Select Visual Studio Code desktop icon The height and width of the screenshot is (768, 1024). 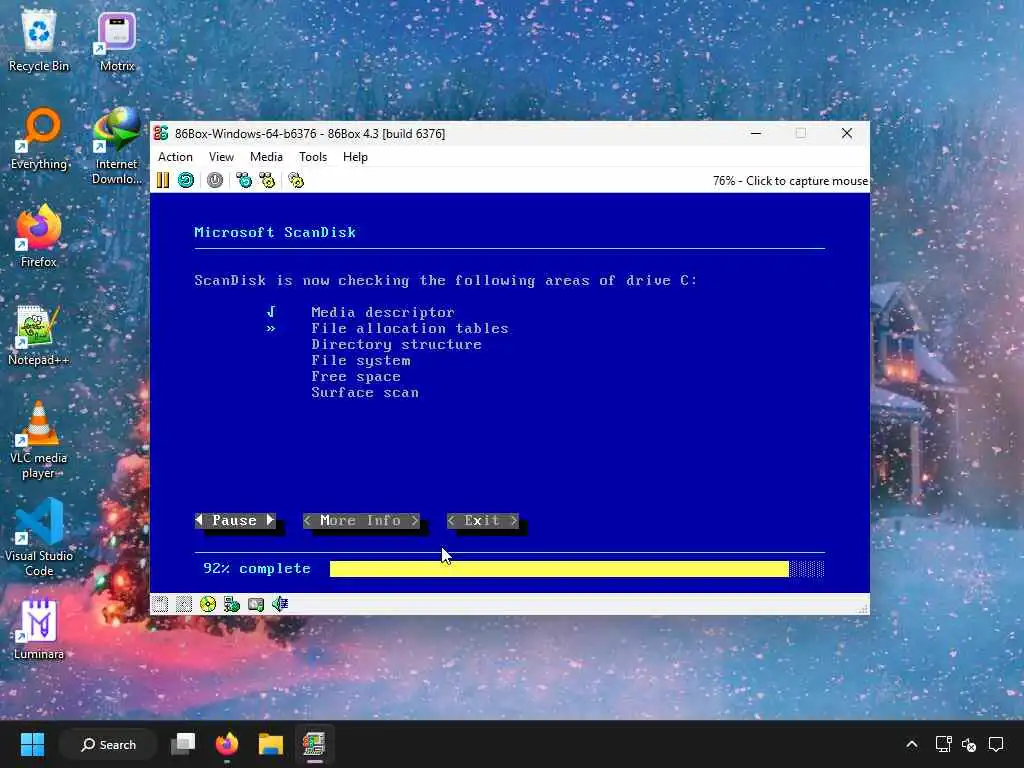coord(39,538)
